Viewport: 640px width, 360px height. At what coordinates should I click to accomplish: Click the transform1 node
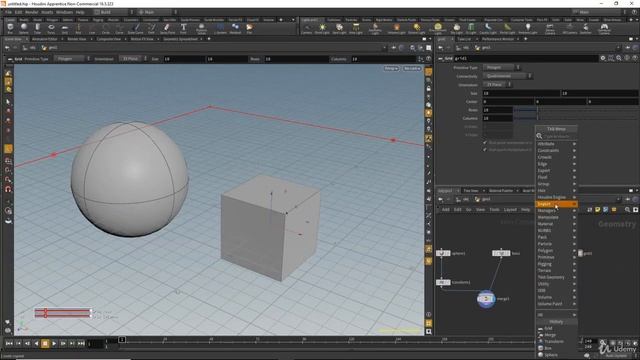pyautogui.click(x=443, y=282)
